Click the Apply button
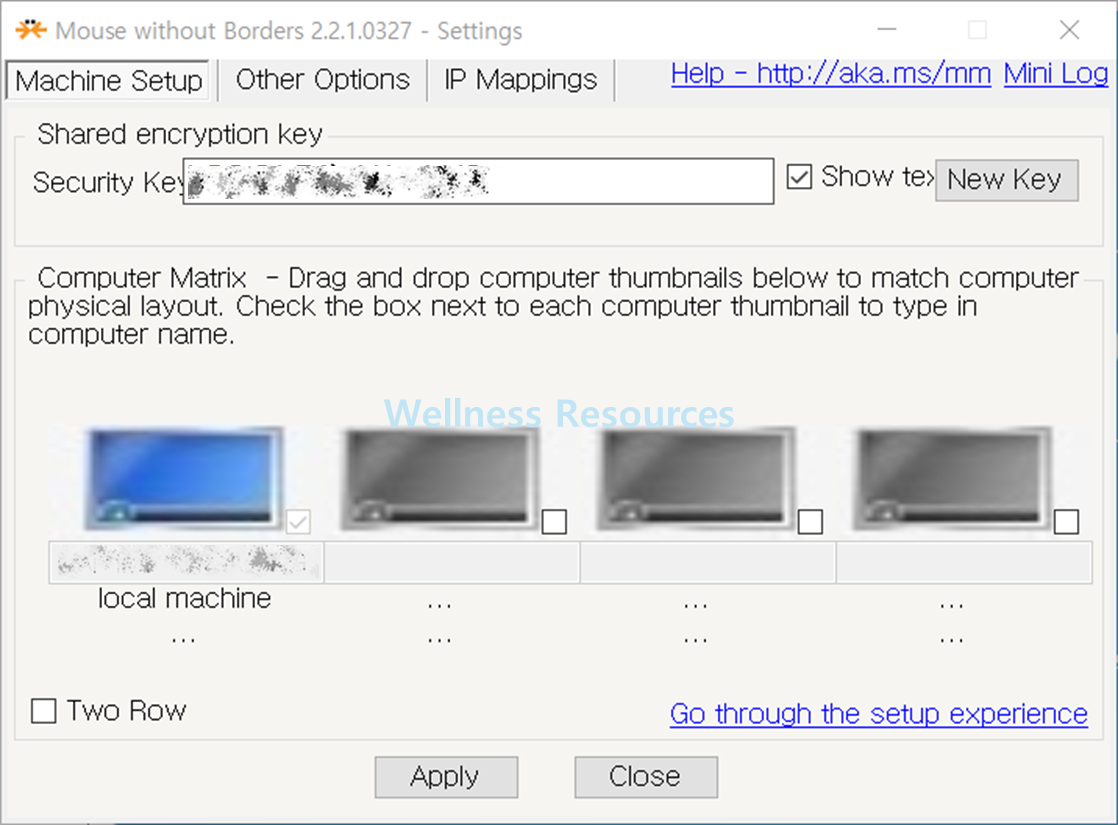 pyautogui.click(x=446, y=777)
